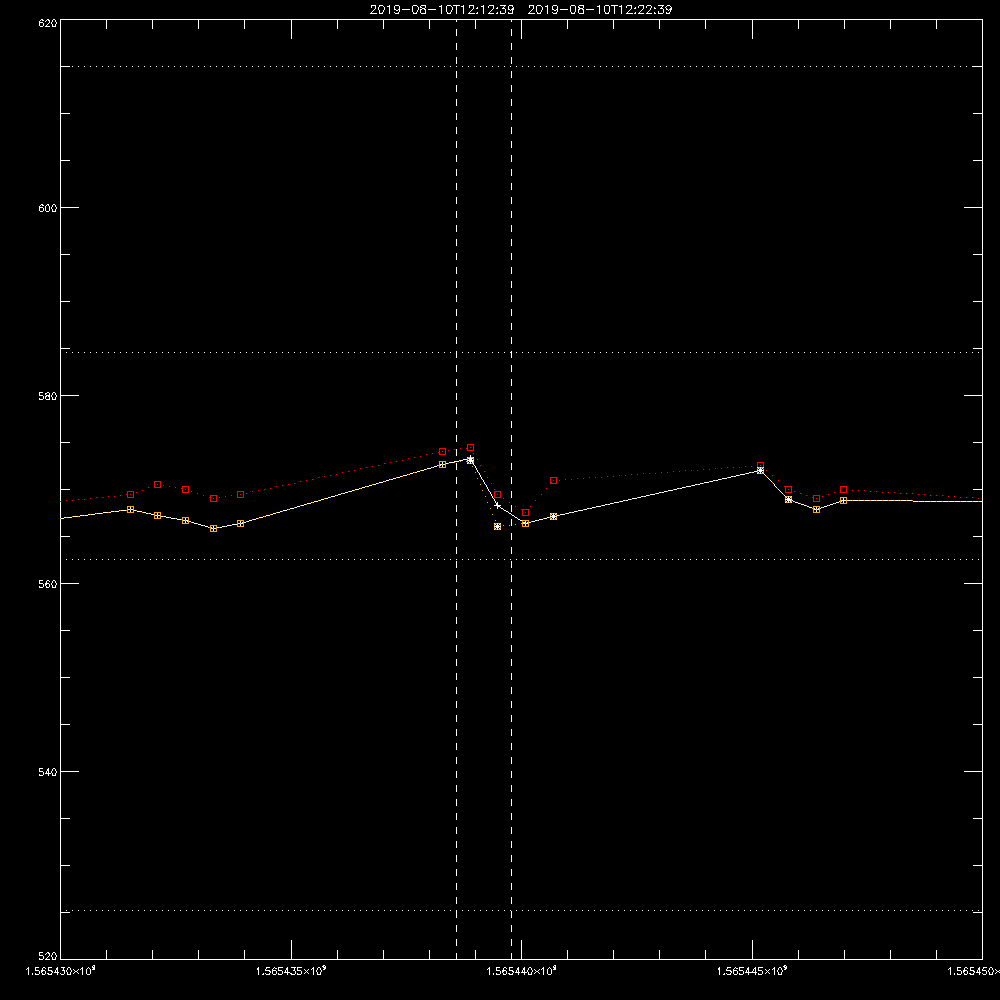Click the orange marker lying below the solid line

[x=497, y=527]
